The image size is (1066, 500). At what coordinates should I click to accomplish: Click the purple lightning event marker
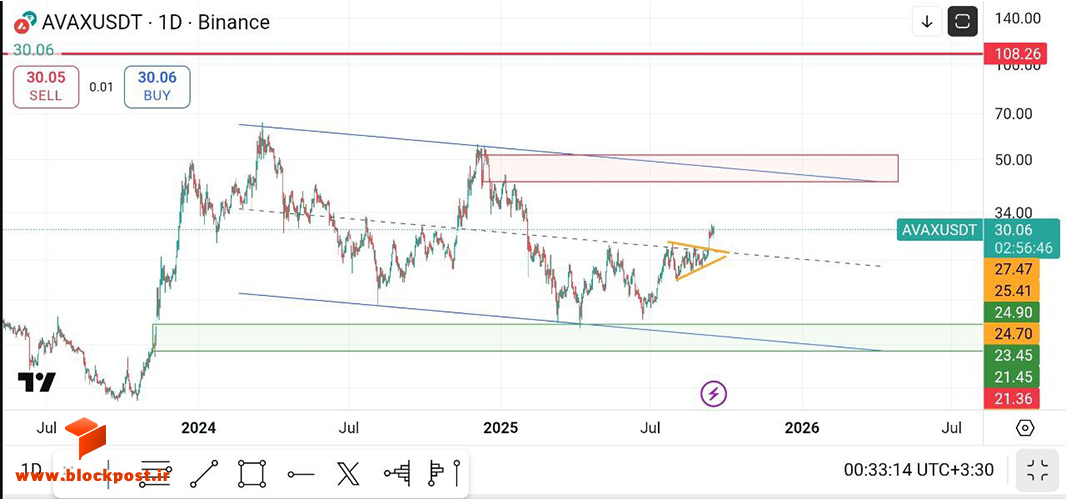tap(714, 393)
